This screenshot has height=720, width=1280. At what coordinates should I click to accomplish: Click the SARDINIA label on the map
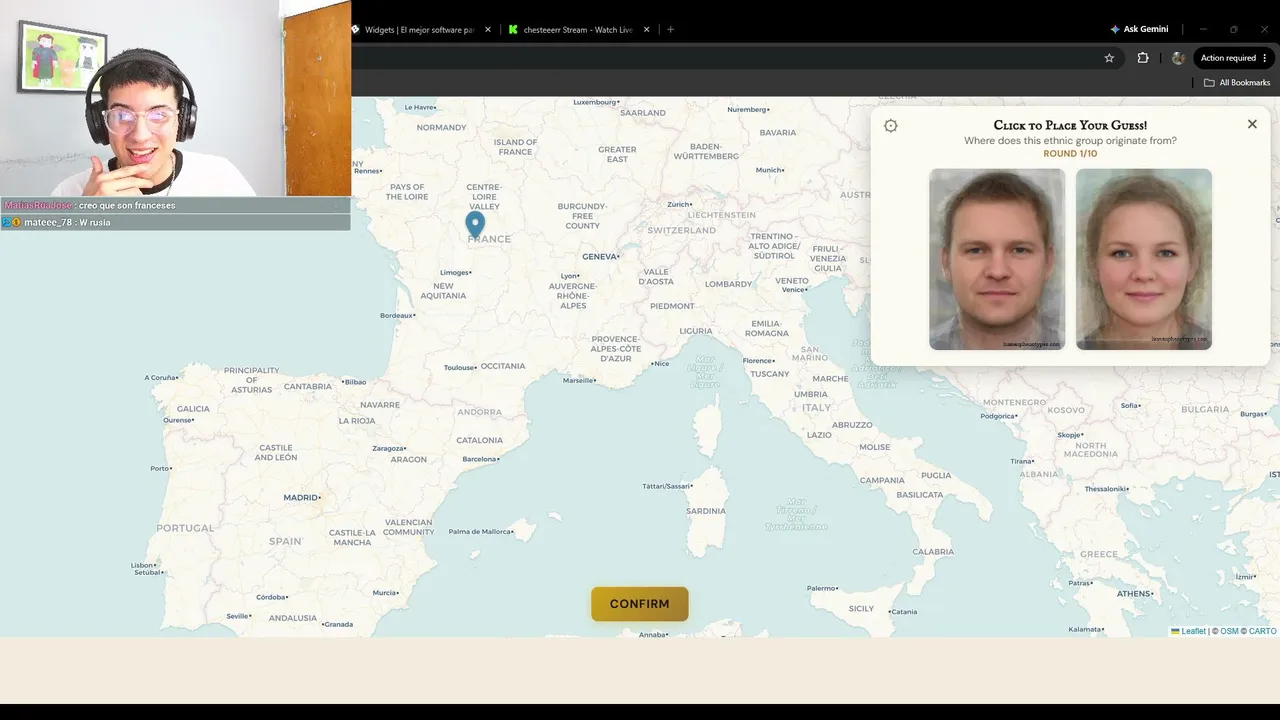(x=706, y=511)
